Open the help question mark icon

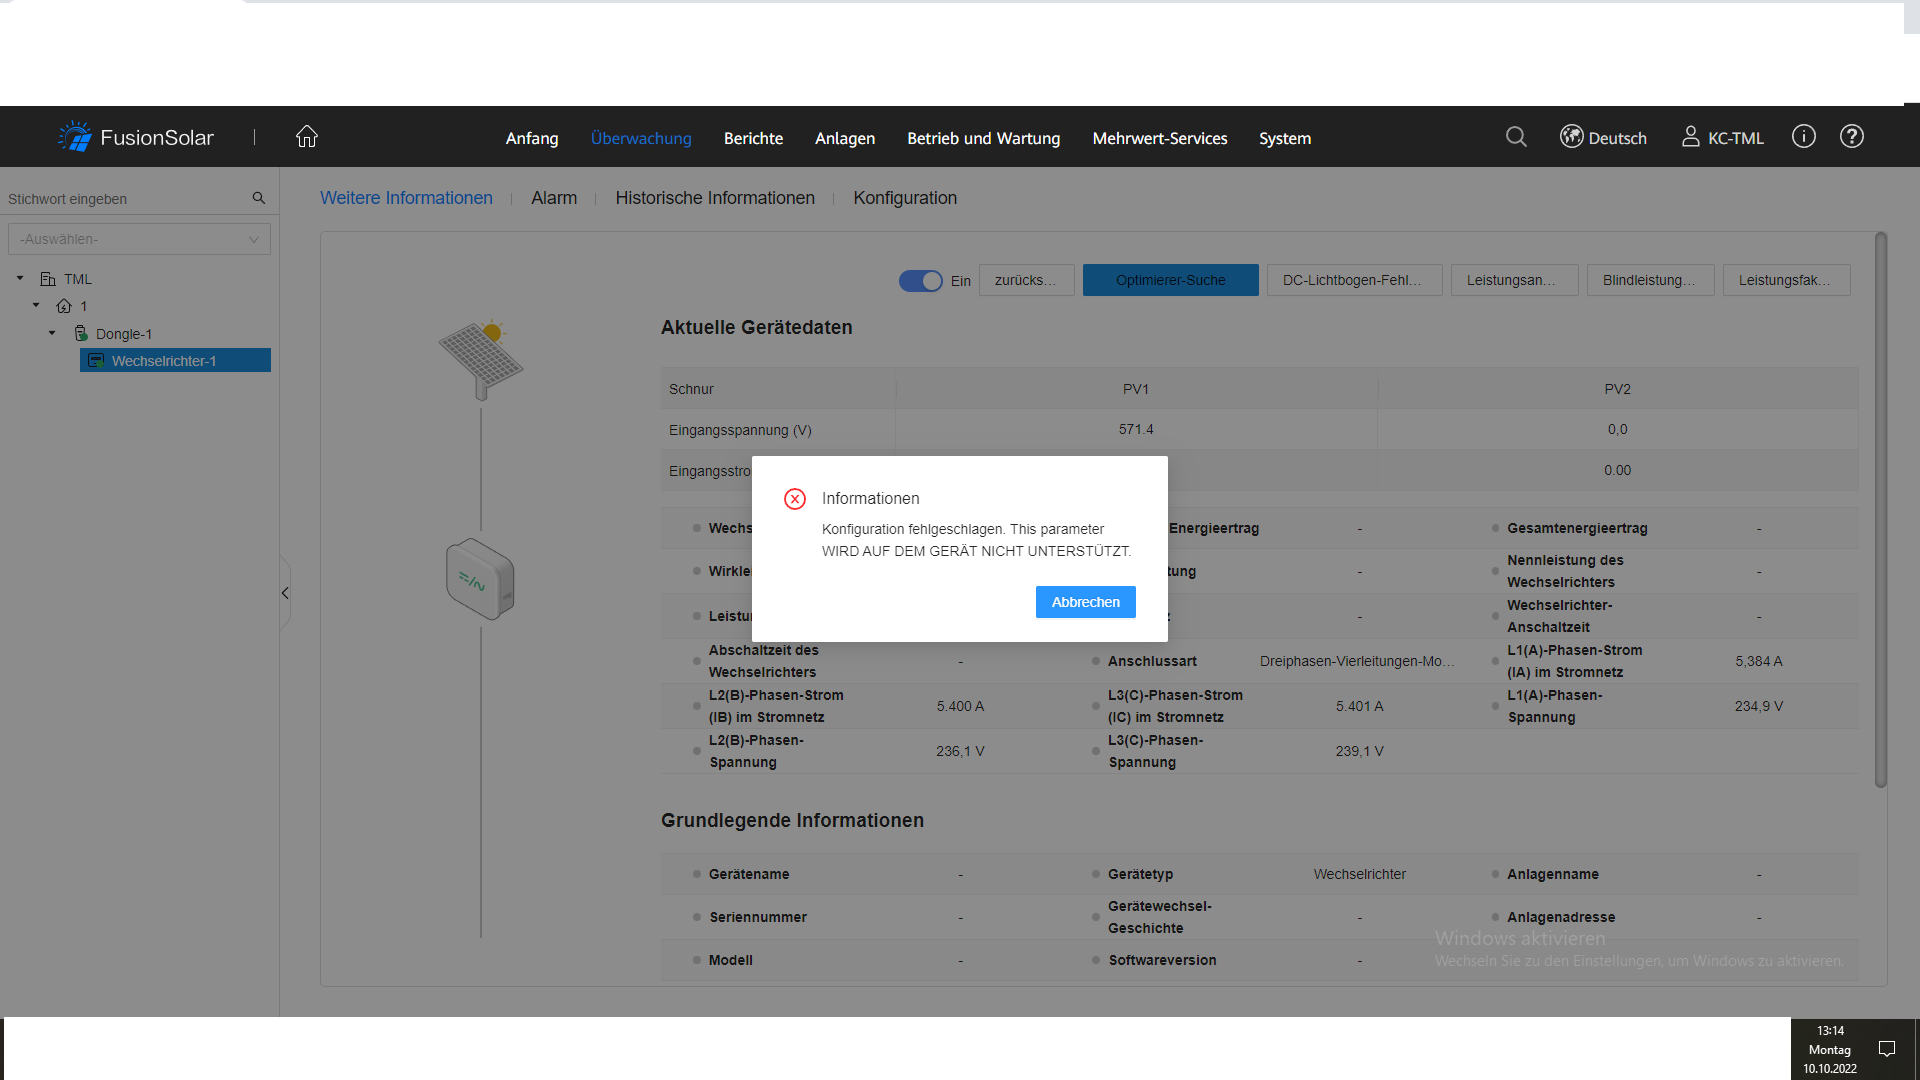pyautogui.click(x=1851, y=137)
